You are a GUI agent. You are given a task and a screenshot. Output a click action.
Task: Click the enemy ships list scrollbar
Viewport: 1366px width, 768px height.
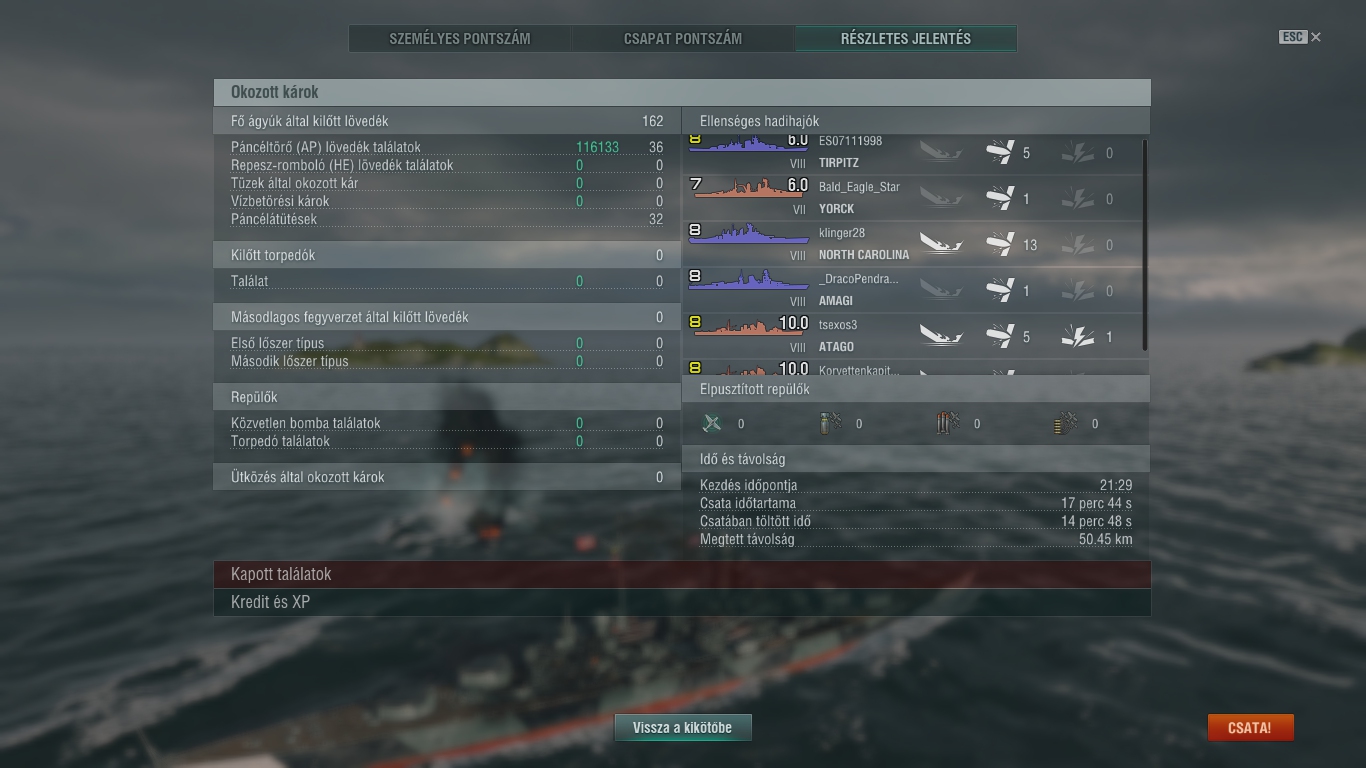click(1145, 245)
